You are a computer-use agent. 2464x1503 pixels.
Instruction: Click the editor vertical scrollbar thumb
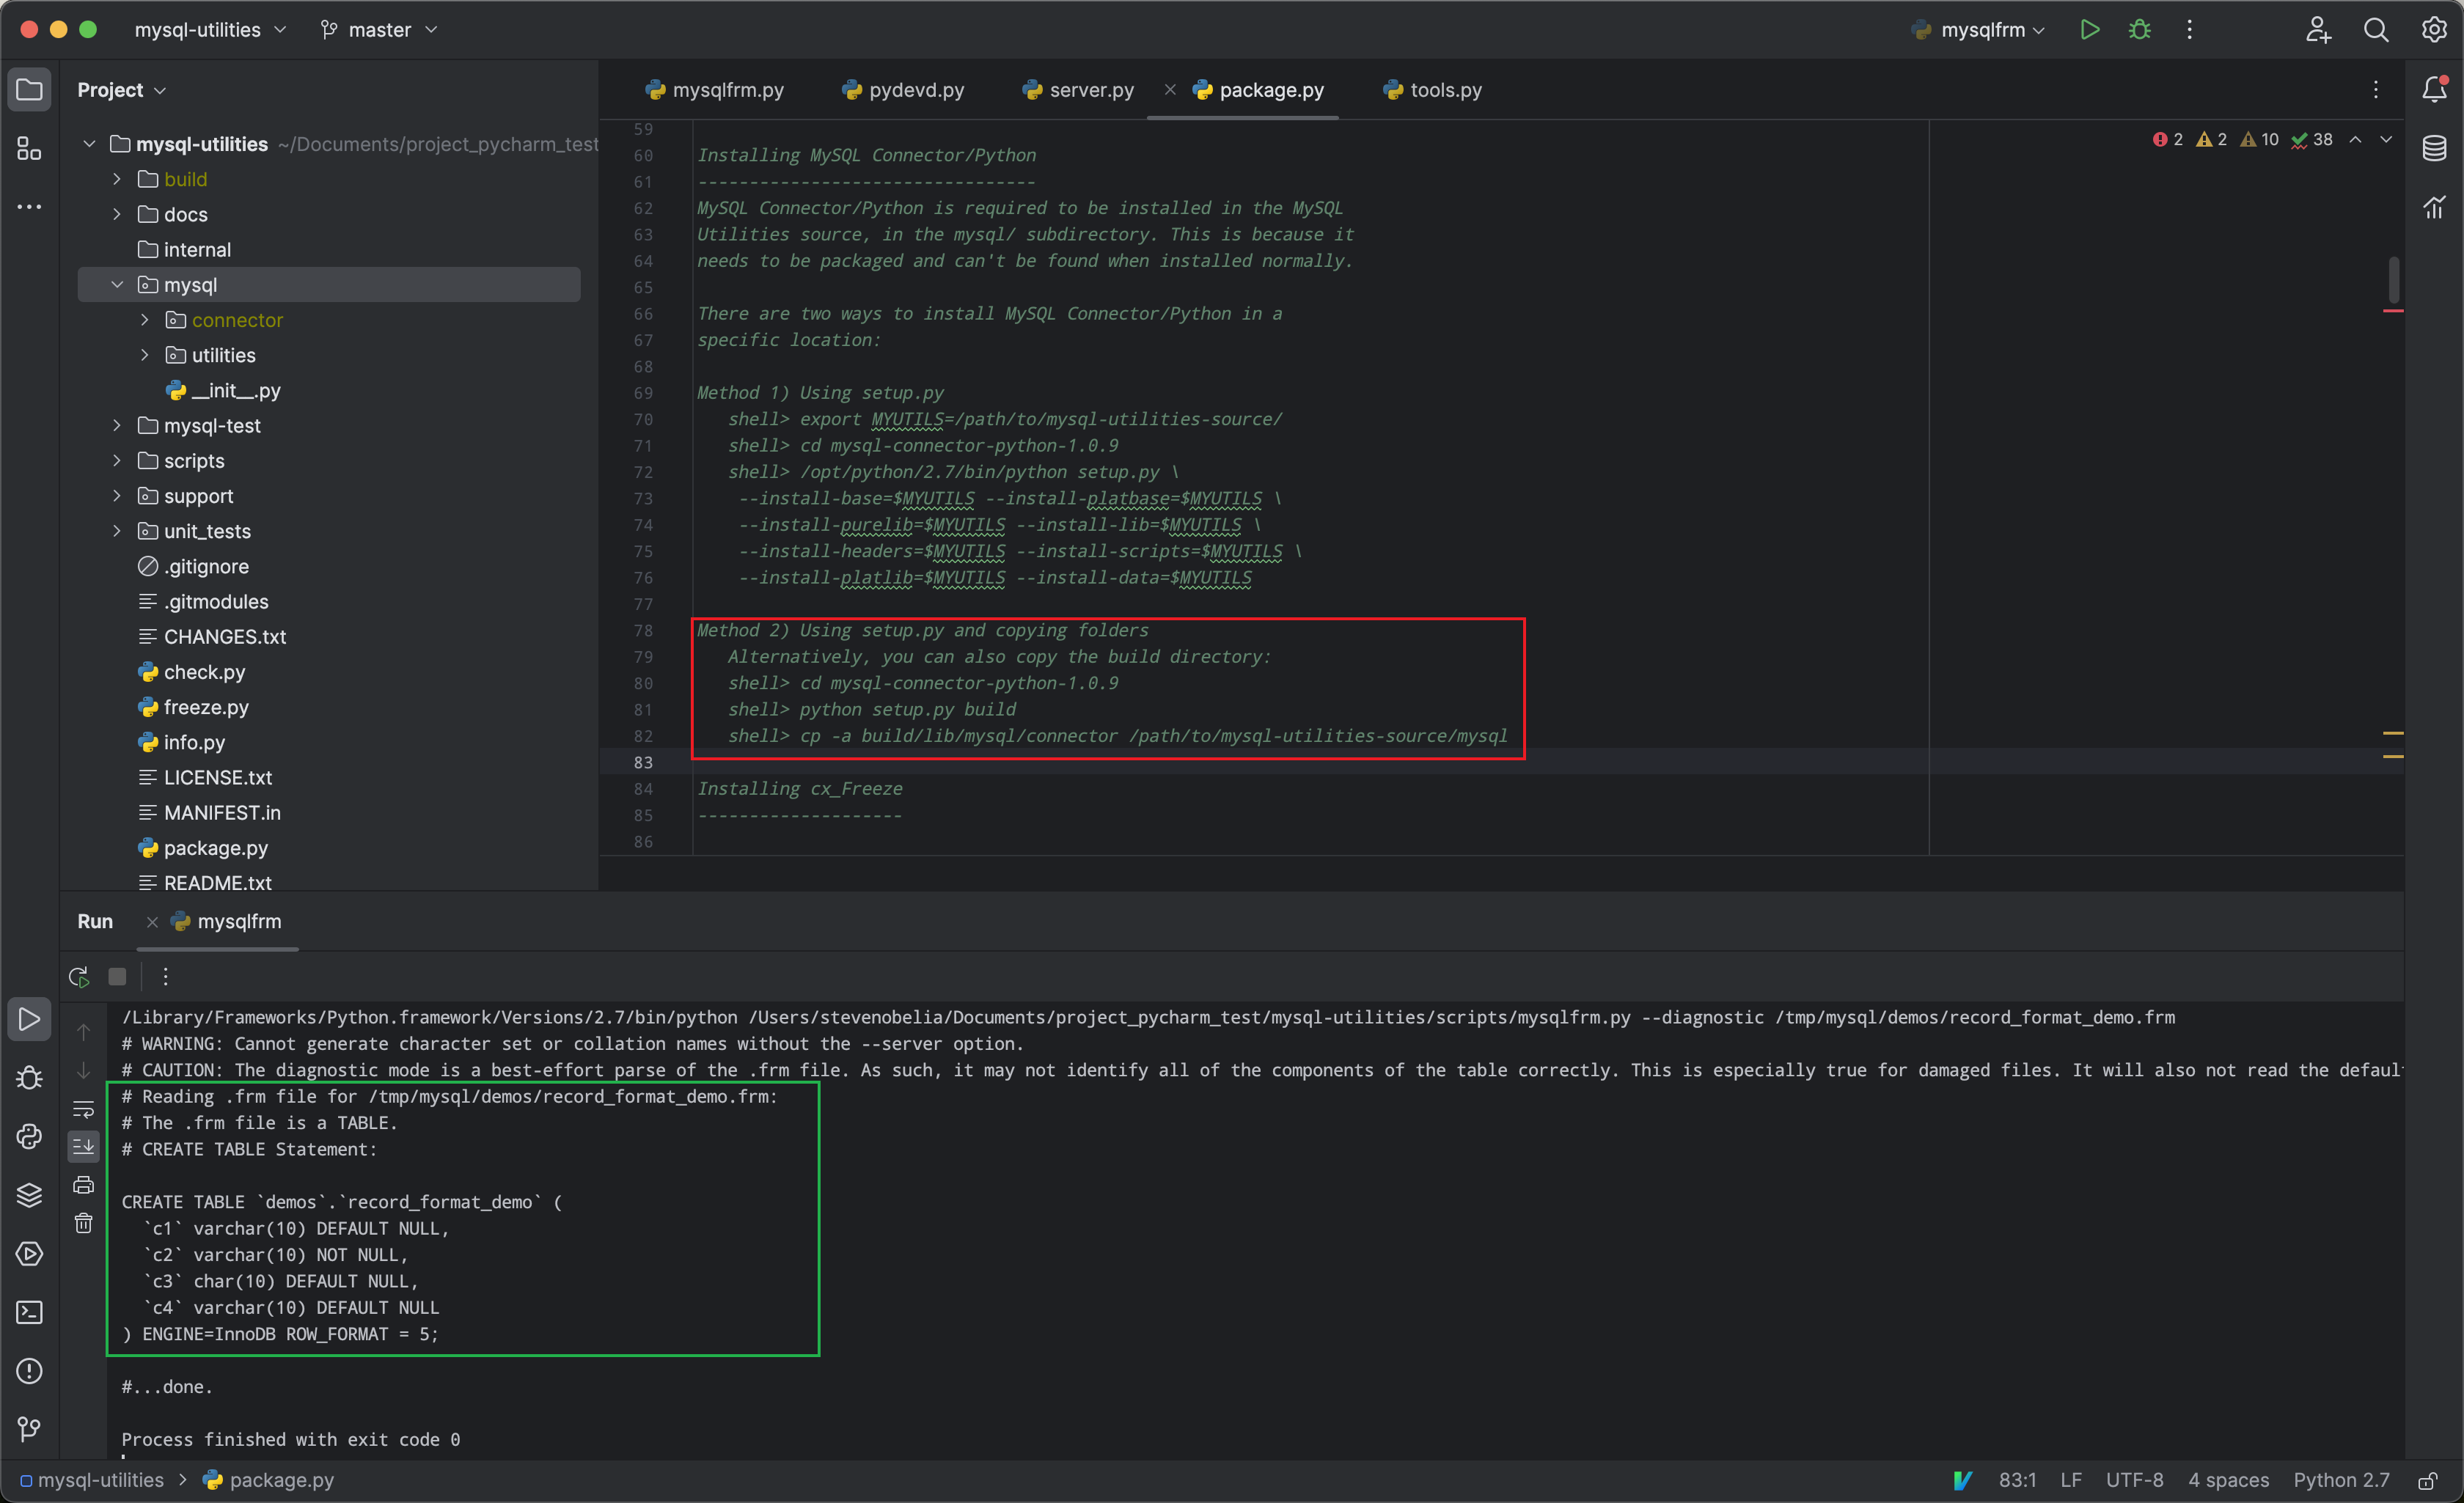[2393, 279]
